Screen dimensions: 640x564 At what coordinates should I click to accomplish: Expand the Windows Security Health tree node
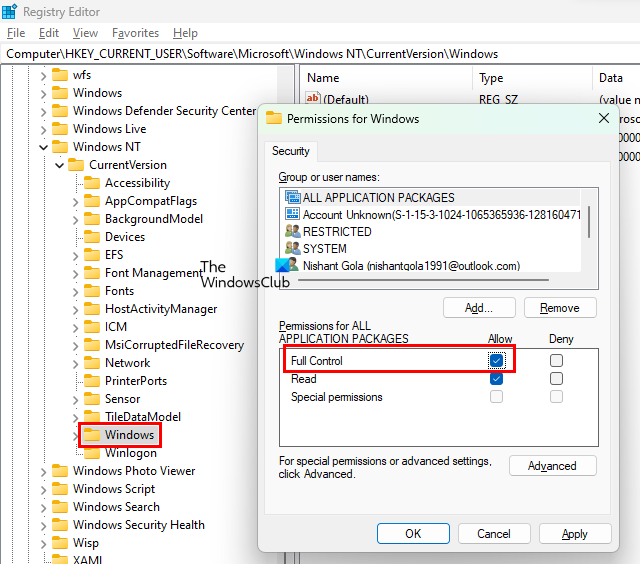tap(43, 526)
